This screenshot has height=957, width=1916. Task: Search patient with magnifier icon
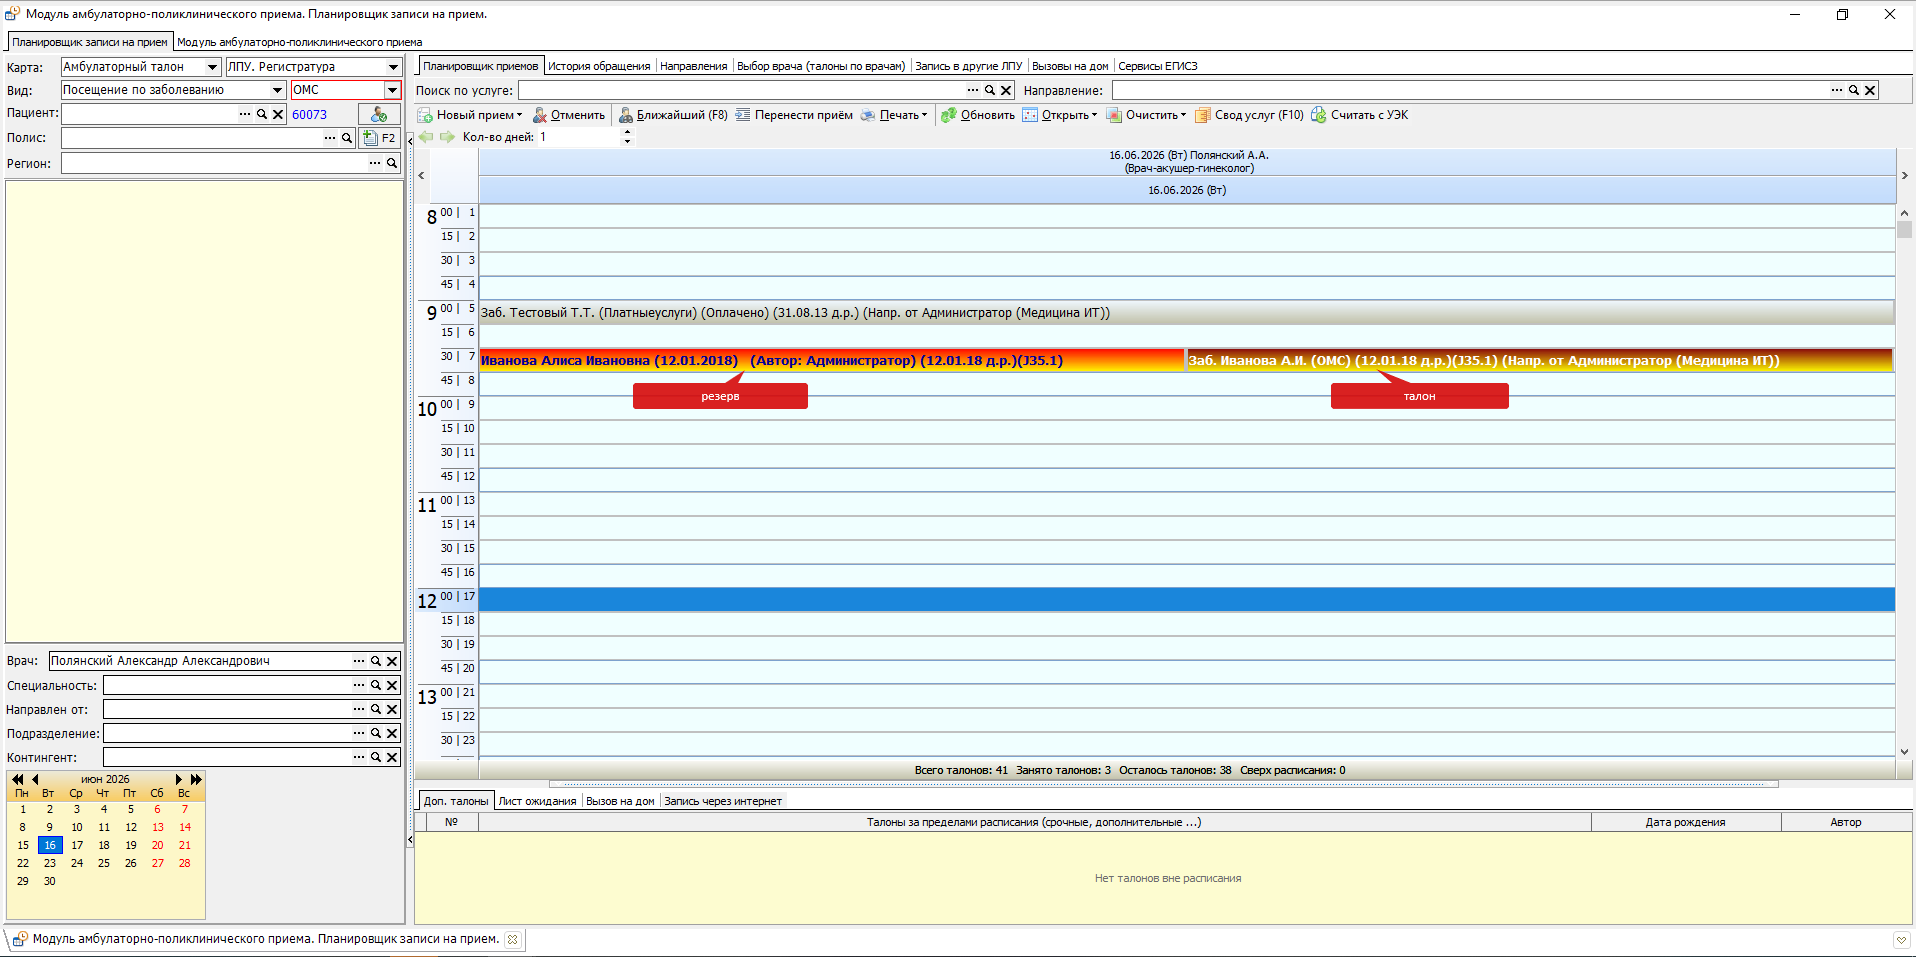coord(262,114)
